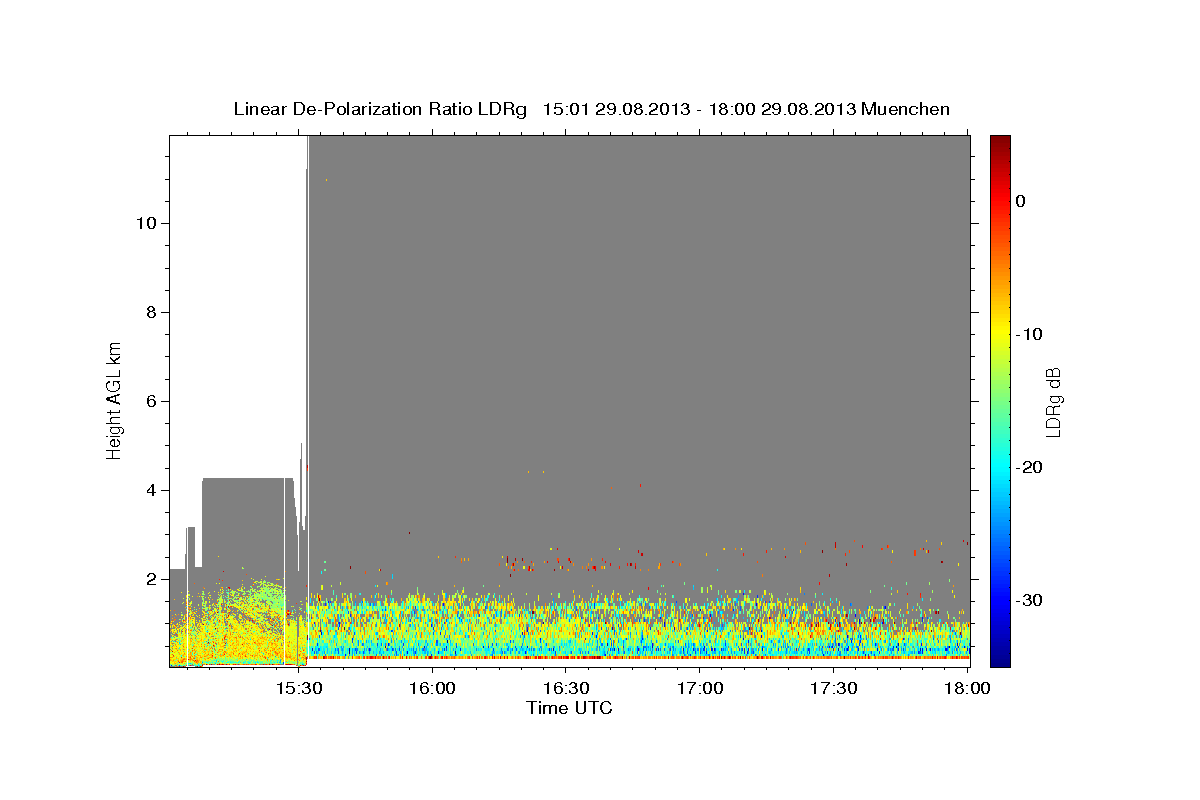Click the height axis label 8
This screenshot has width=1200, height=800.
click(x=149, y=312)
